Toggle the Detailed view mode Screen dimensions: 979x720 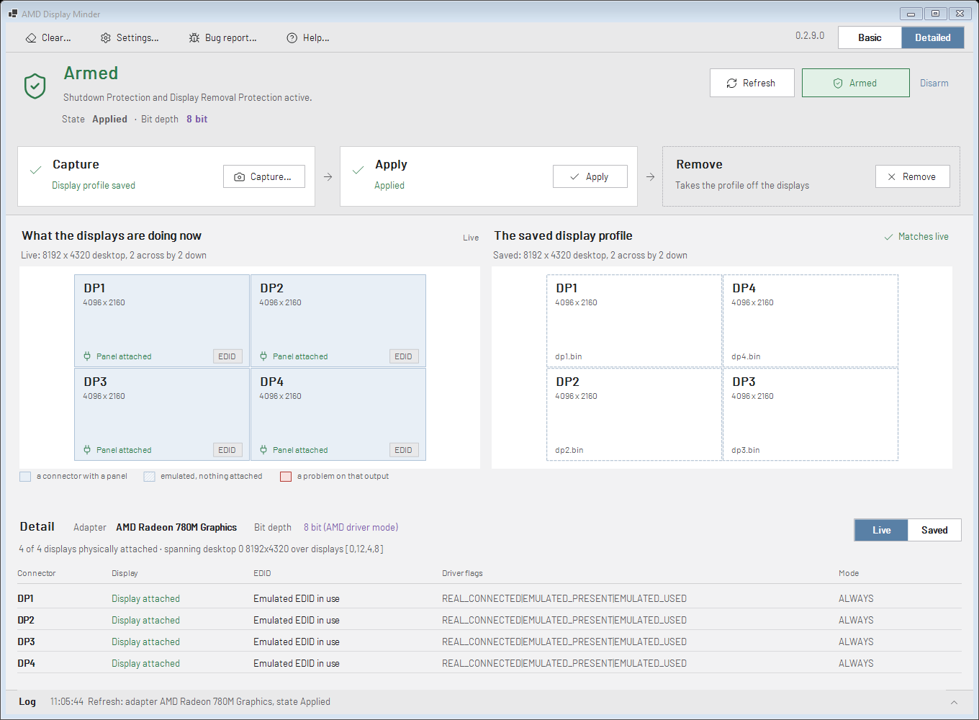pyautogui.click(x=933, y=37)
